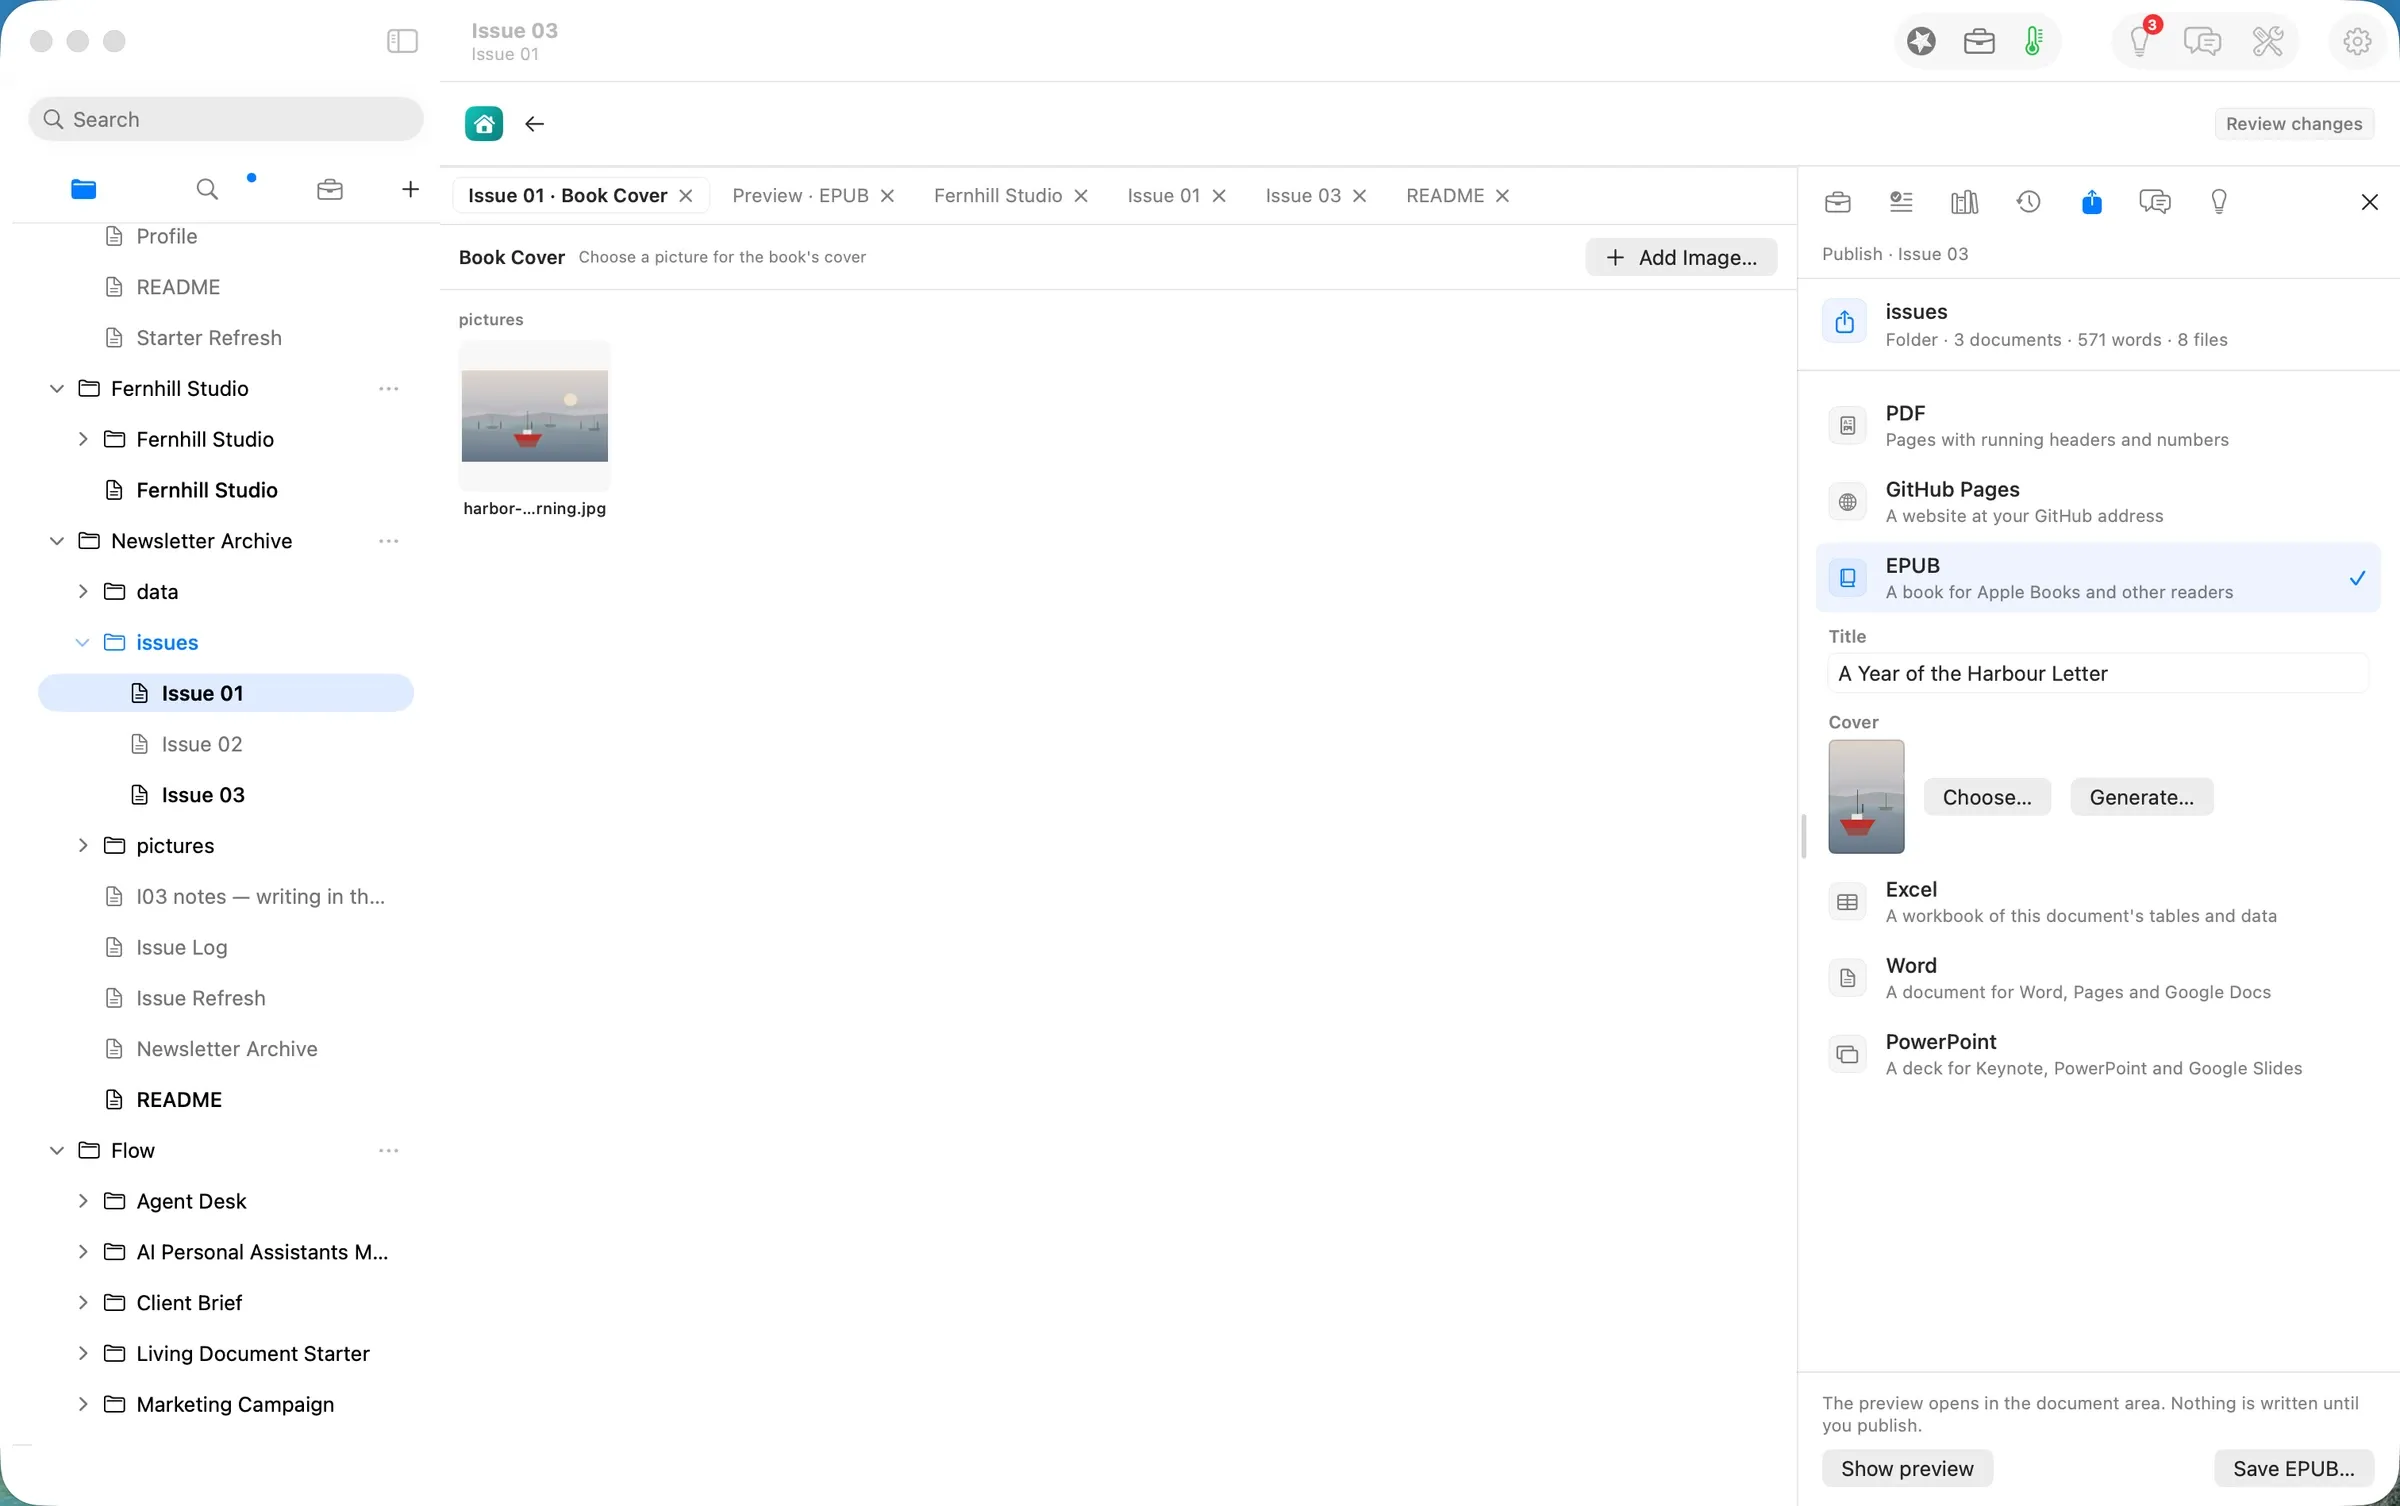Open the chat bubbles icon in top bar

pos(2203,41)
